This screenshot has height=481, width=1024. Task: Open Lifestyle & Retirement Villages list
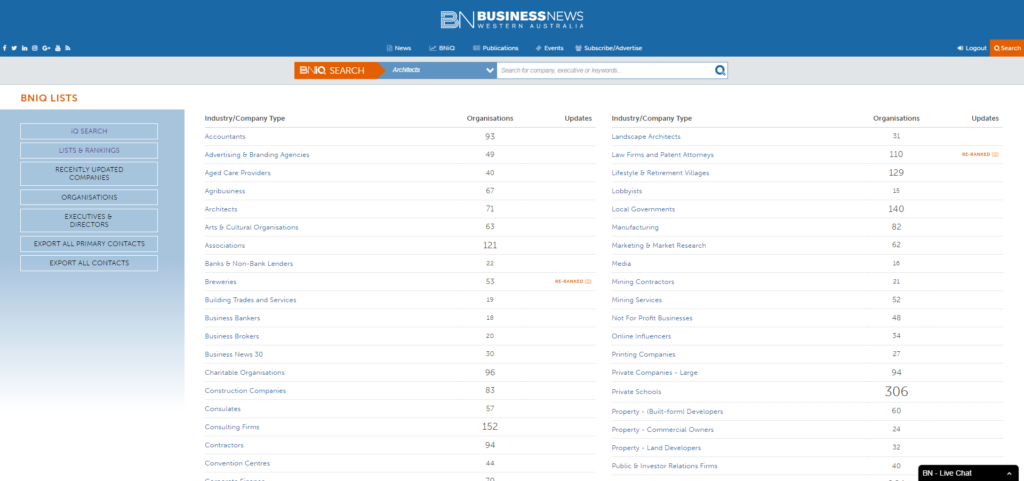(x=660, y=173)
